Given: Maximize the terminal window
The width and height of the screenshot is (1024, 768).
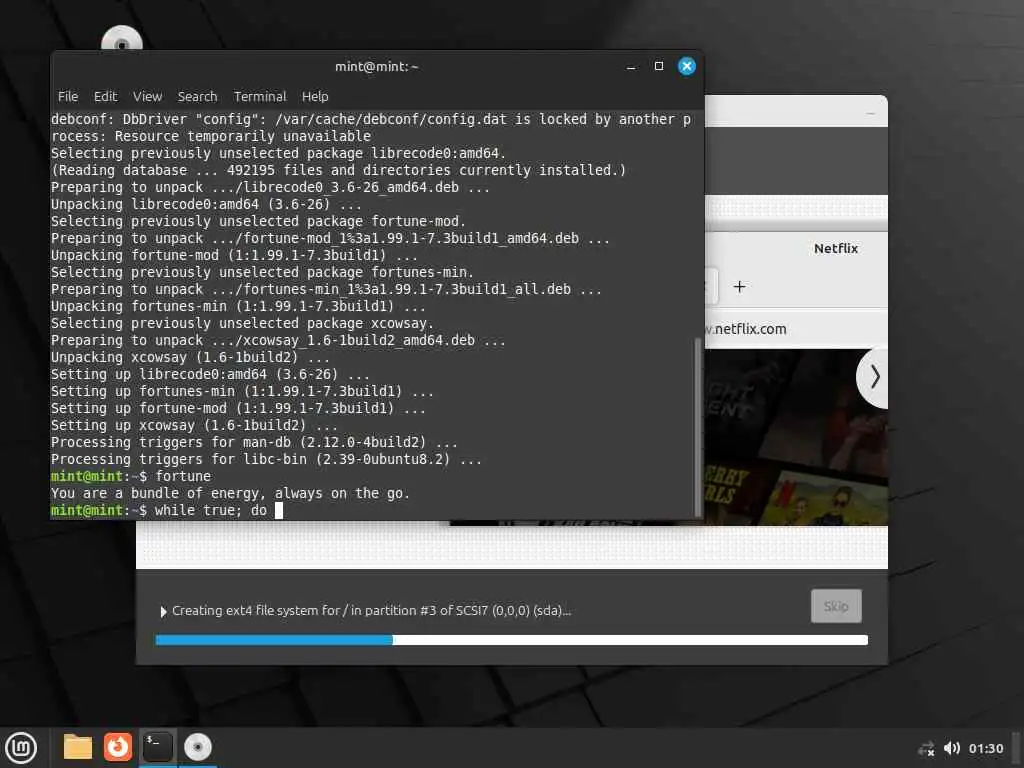Looking at the screenshot, I should tap(659, 66).
